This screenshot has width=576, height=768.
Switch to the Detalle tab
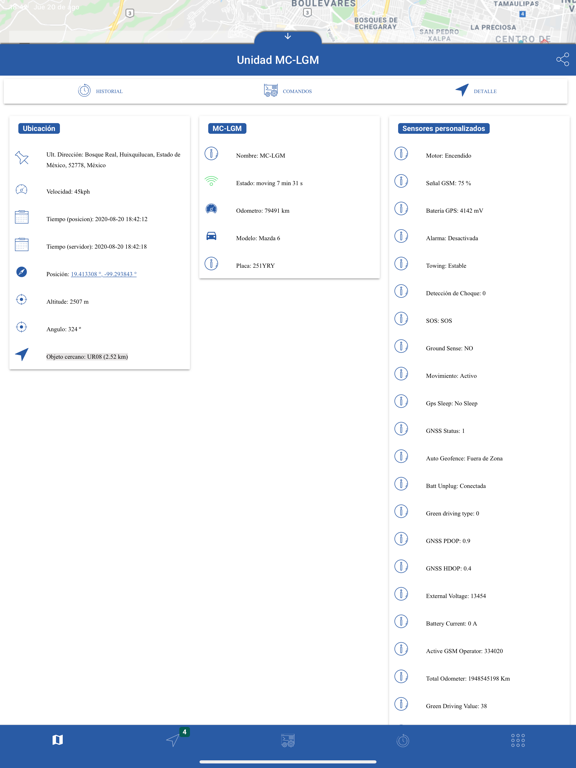[x=476, y=91]
